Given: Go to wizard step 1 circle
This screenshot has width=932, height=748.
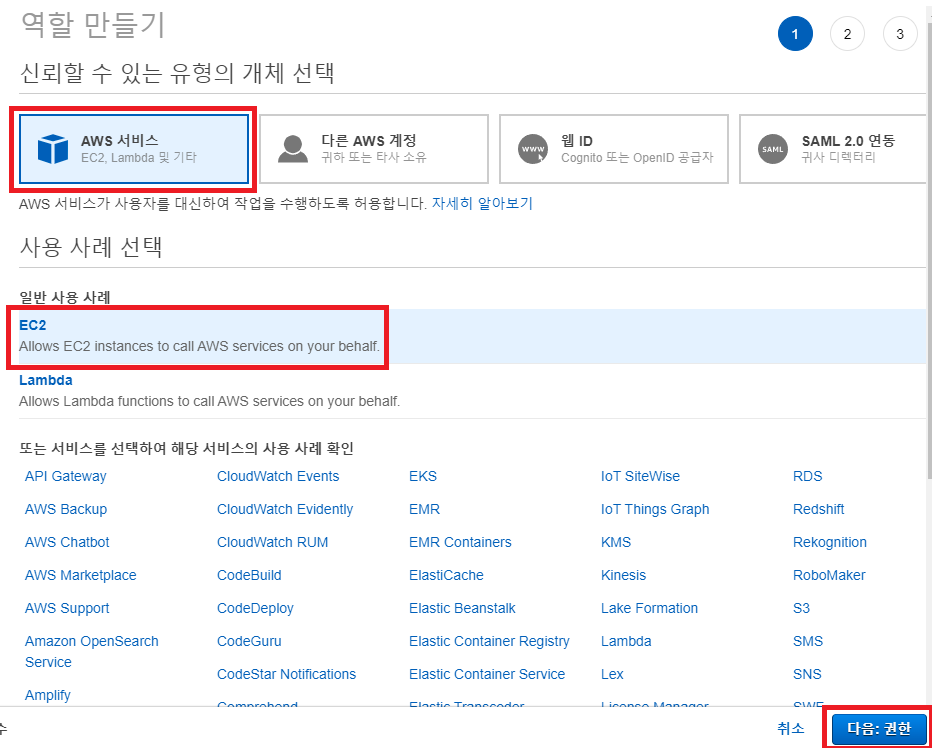Looking at the screenshot, I should pyautogui.click(x=795, y=34).
